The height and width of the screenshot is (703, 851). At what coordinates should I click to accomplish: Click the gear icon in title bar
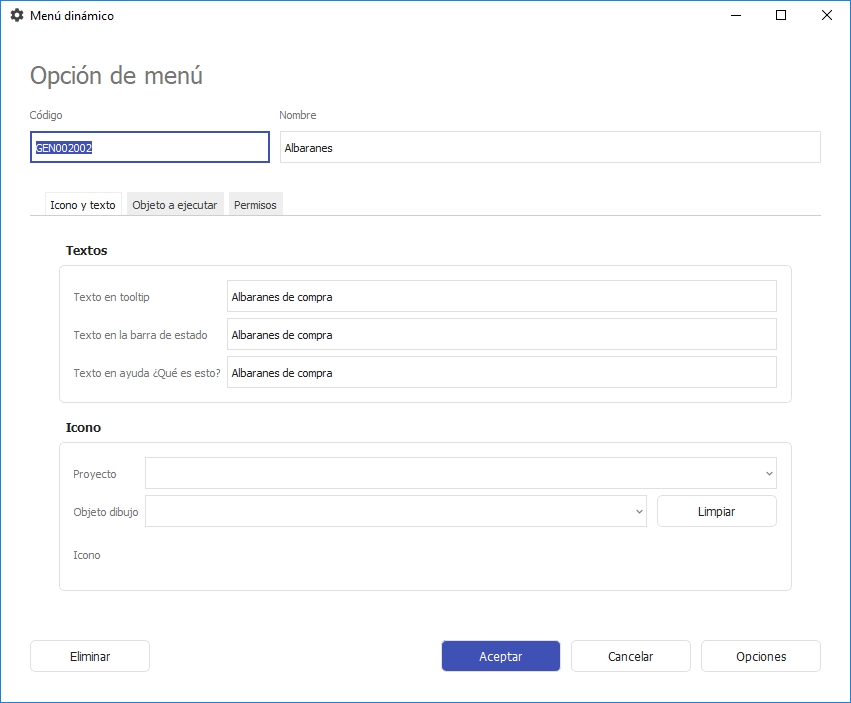click(16, 16)
